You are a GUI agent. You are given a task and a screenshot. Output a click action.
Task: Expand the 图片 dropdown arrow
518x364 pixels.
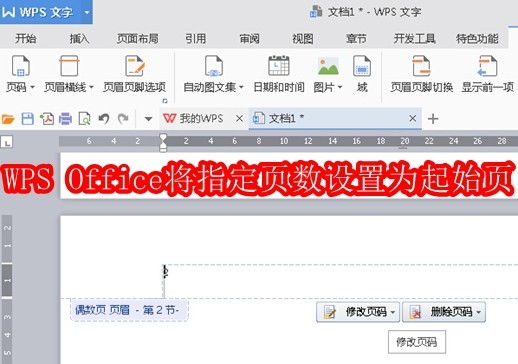(x=340, y=87)
